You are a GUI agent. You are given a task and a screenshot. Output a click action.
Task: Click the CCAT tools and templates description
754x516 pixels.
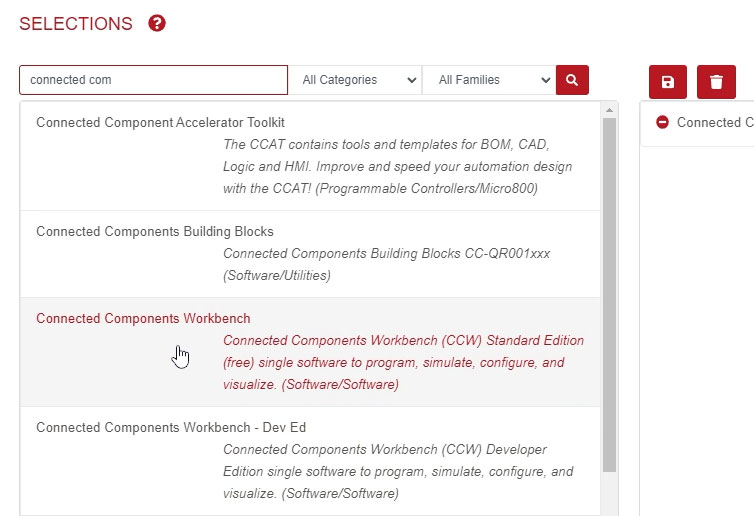[397, 166]
